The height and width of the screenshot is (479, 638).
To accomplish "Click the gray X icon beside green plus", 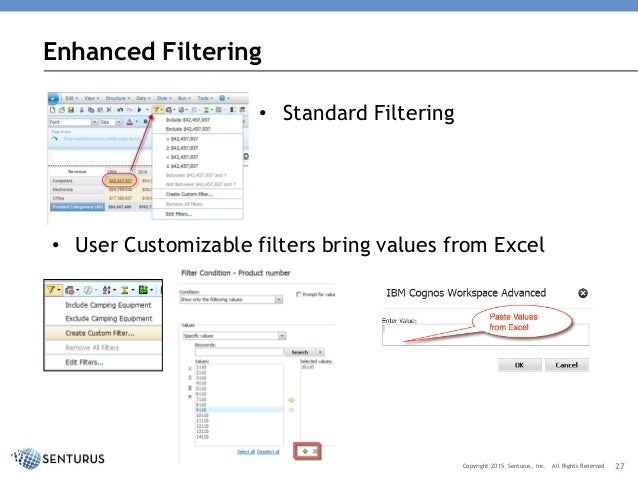I will (315, 451).
